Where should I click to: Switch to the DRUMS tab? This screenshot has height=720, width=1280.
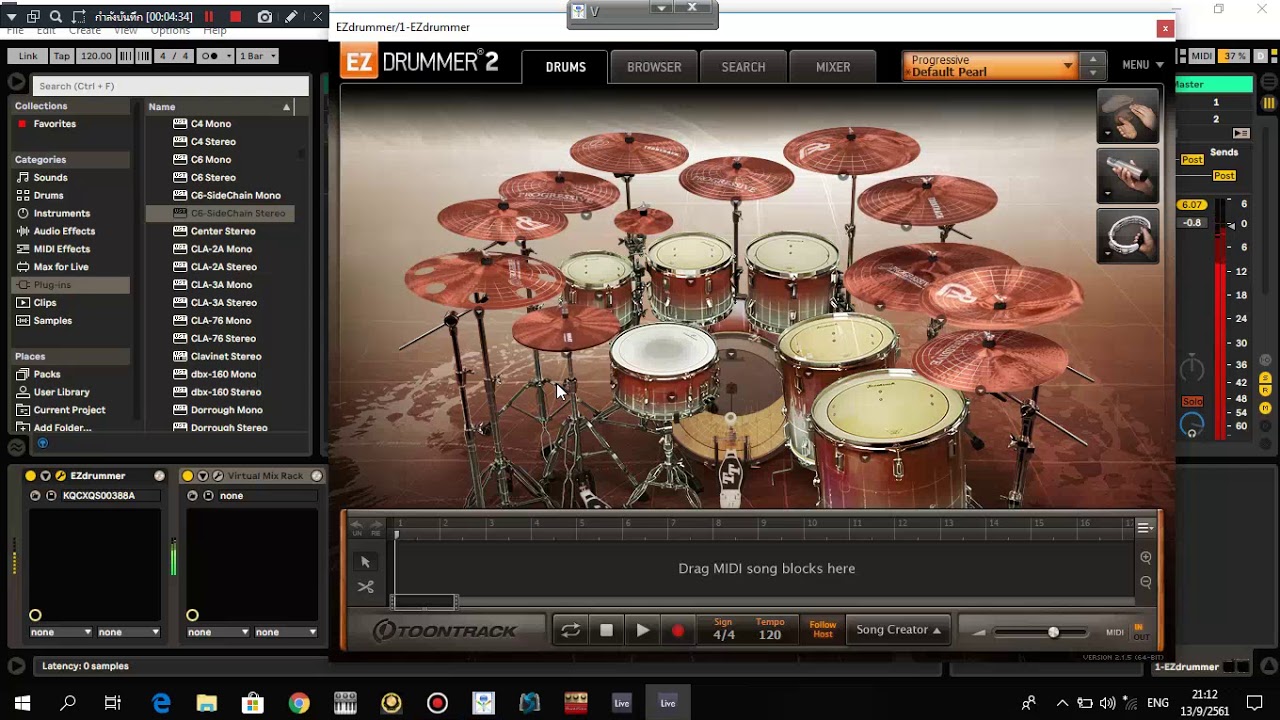[x=565, y=67]
